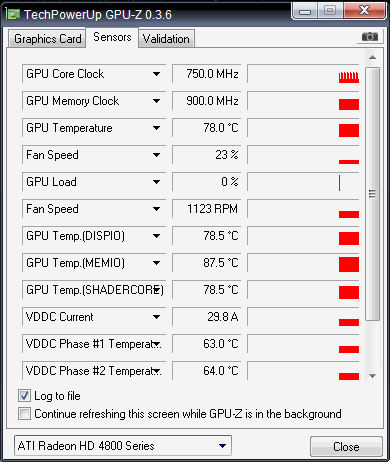Expand the GPU Load dropdown arrow

pos(156,182)
